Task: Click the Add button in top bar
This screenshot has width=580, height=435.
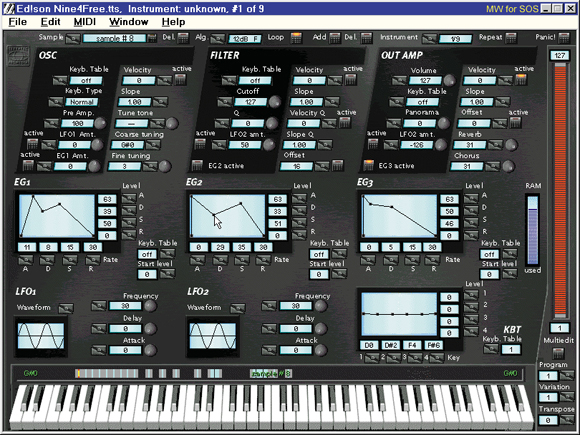Action: [x=334, y=37]
